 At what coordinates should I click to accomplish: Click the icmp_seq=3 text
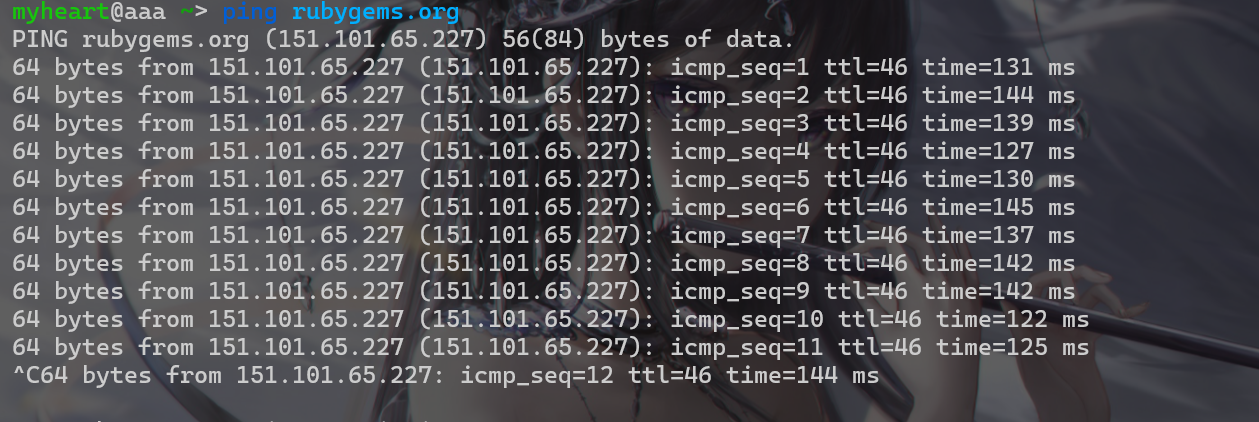tap(739, 124)
